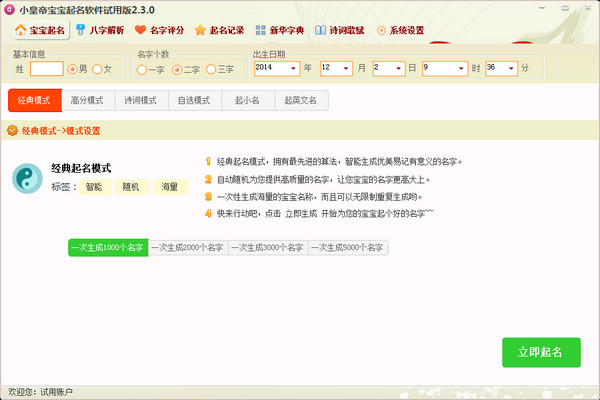Open 起名记录 star icon
The width and height of the screenshot is (600, 400).
(x=201, y=30)
